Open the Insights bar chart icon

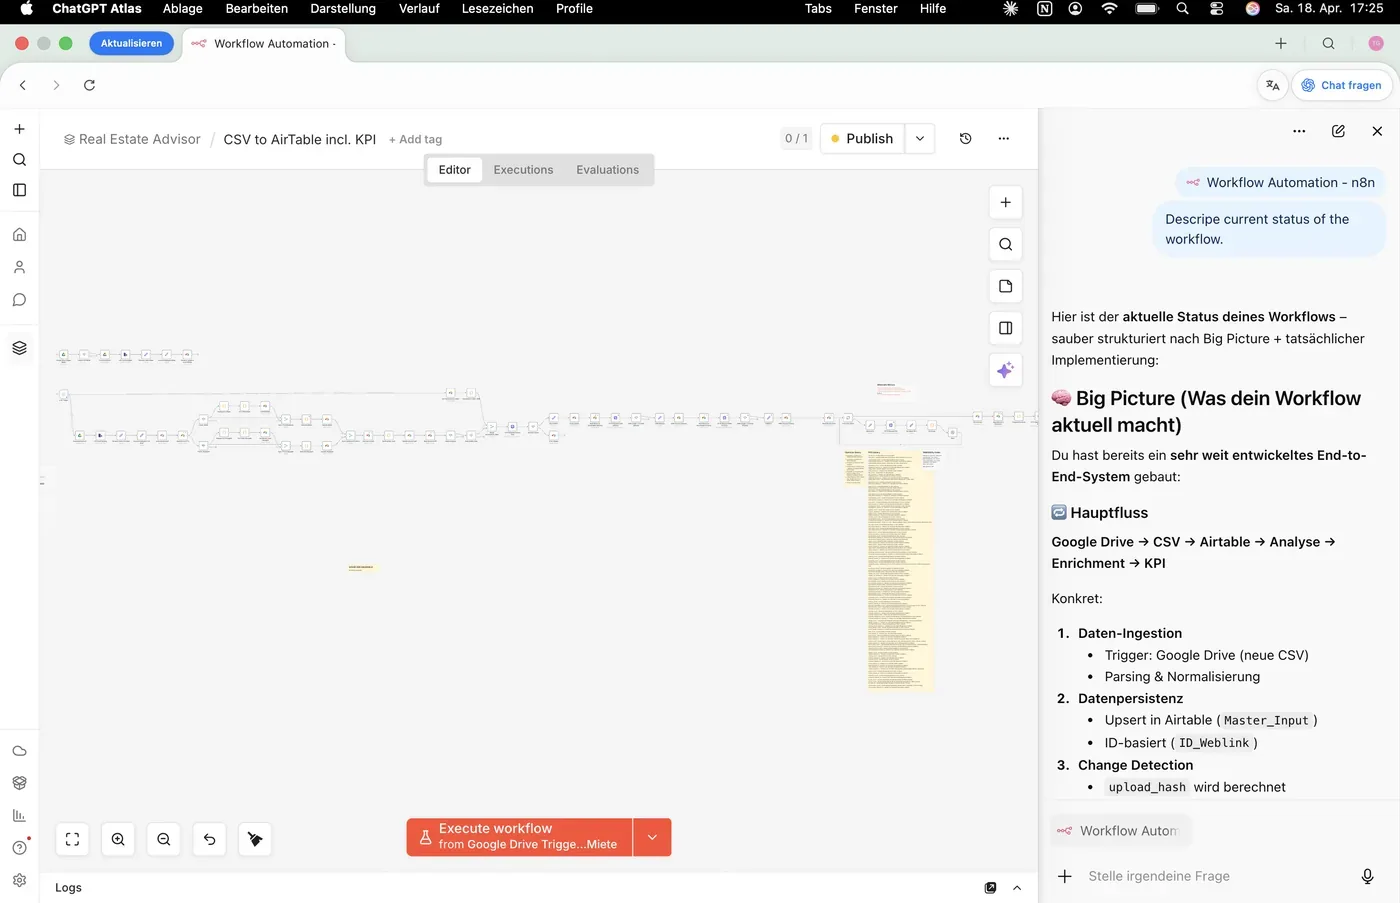[x=19, y=815]
